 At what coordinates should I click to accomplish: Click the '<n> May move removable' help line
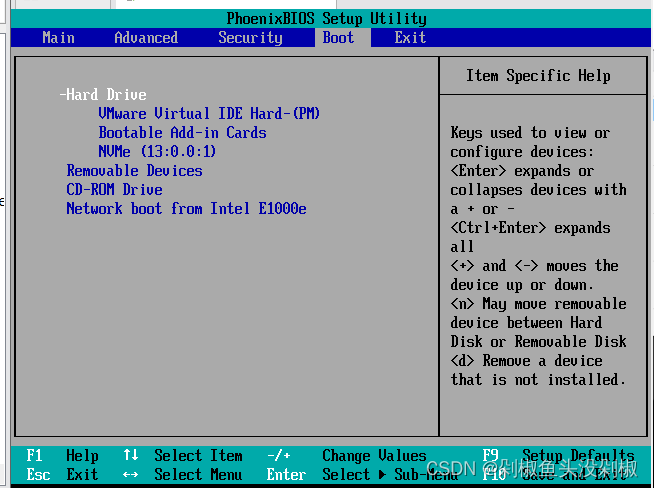click(x=538, y=304)
